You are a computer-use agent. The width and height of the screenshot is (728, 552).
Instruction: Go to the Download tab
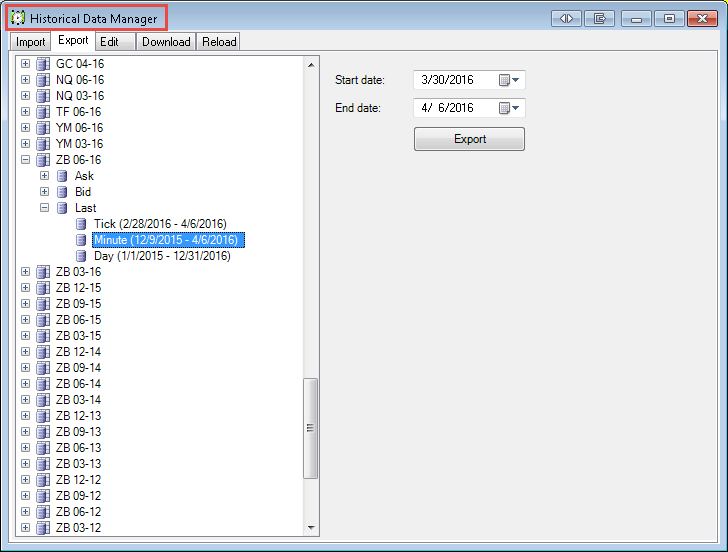pyautogui.click(x=166, y=42)
